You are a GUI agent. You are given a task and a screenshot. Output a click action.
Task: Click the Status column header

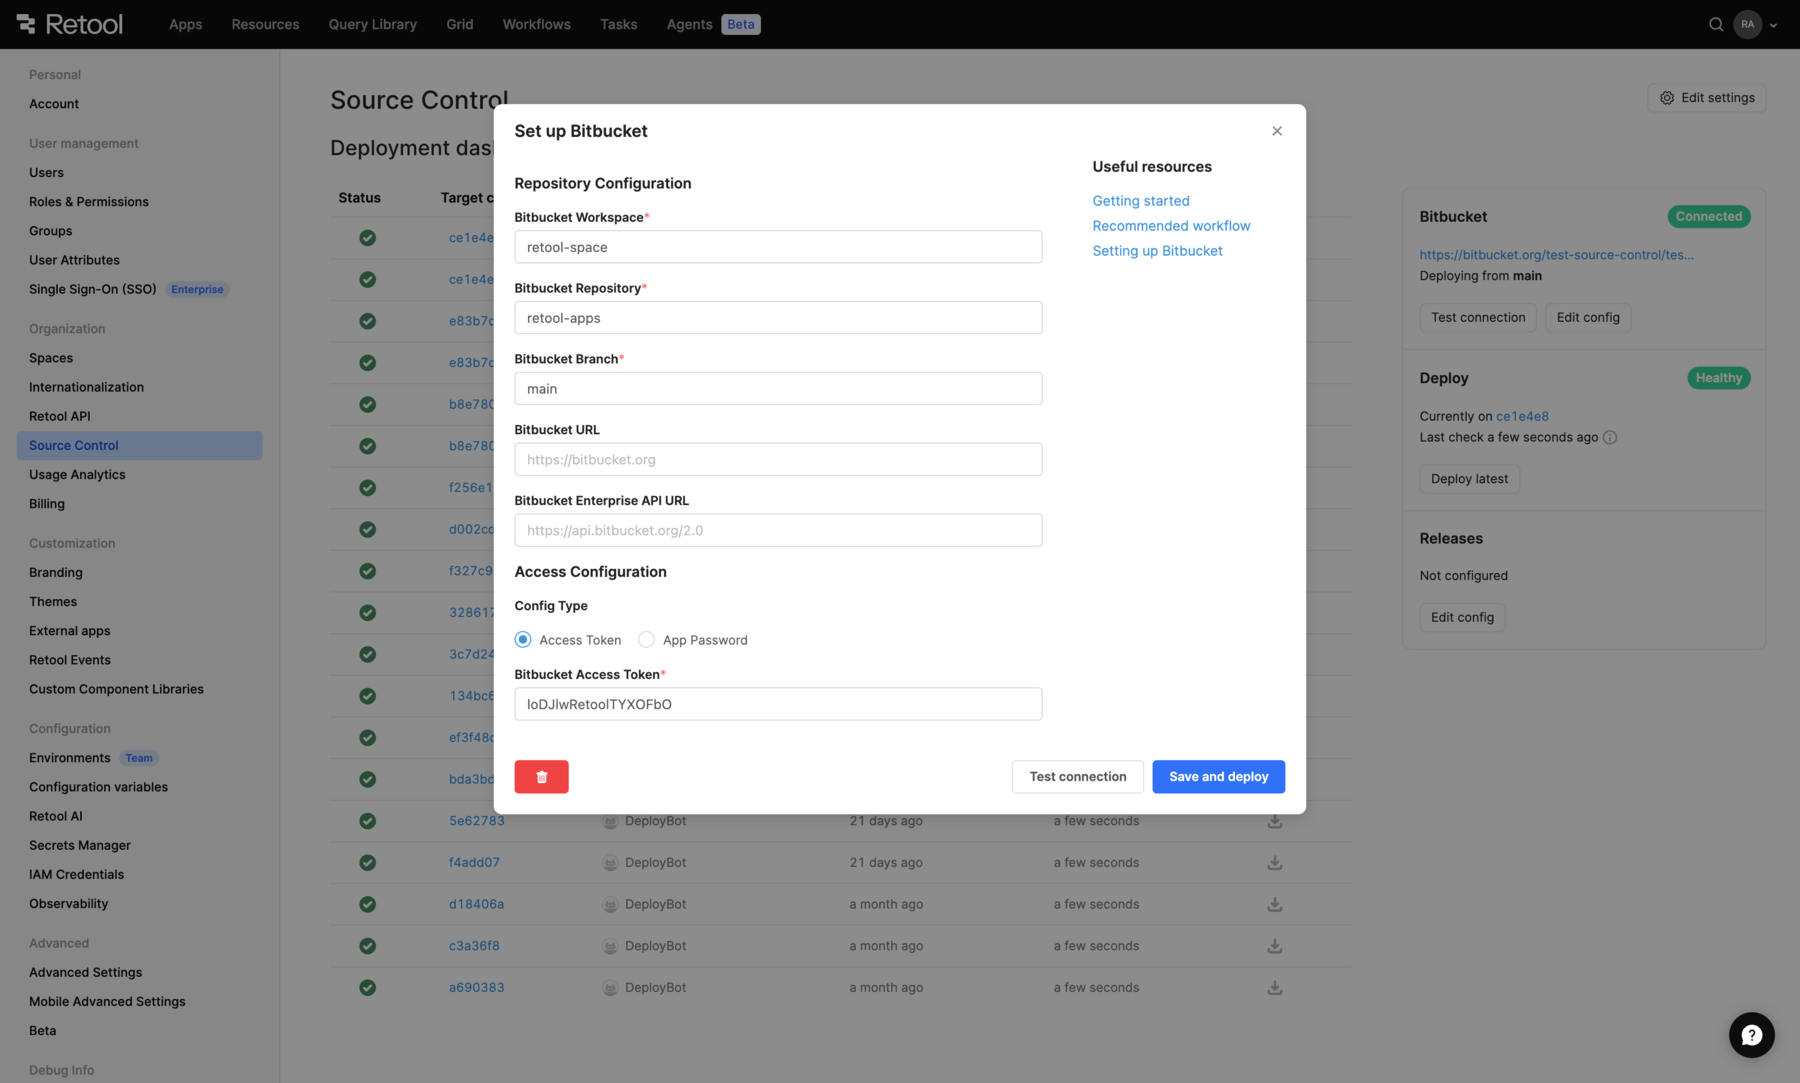point(359,198)
